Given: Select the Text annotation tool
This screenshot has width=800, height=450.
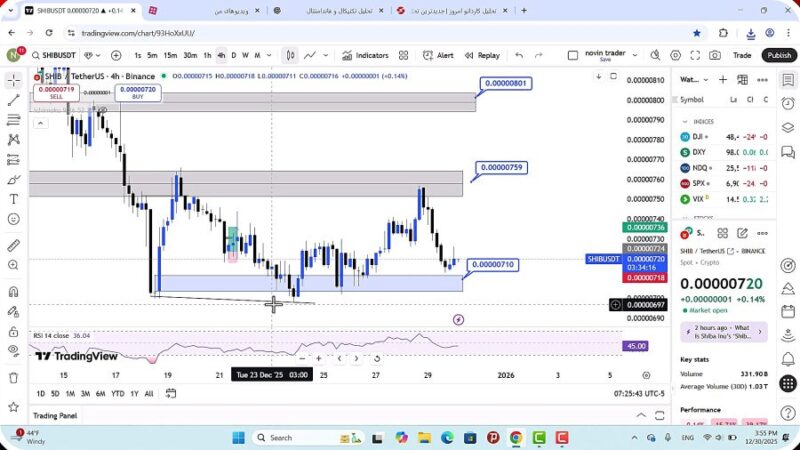Looking at the screenshot, I should tap(14, 199).
